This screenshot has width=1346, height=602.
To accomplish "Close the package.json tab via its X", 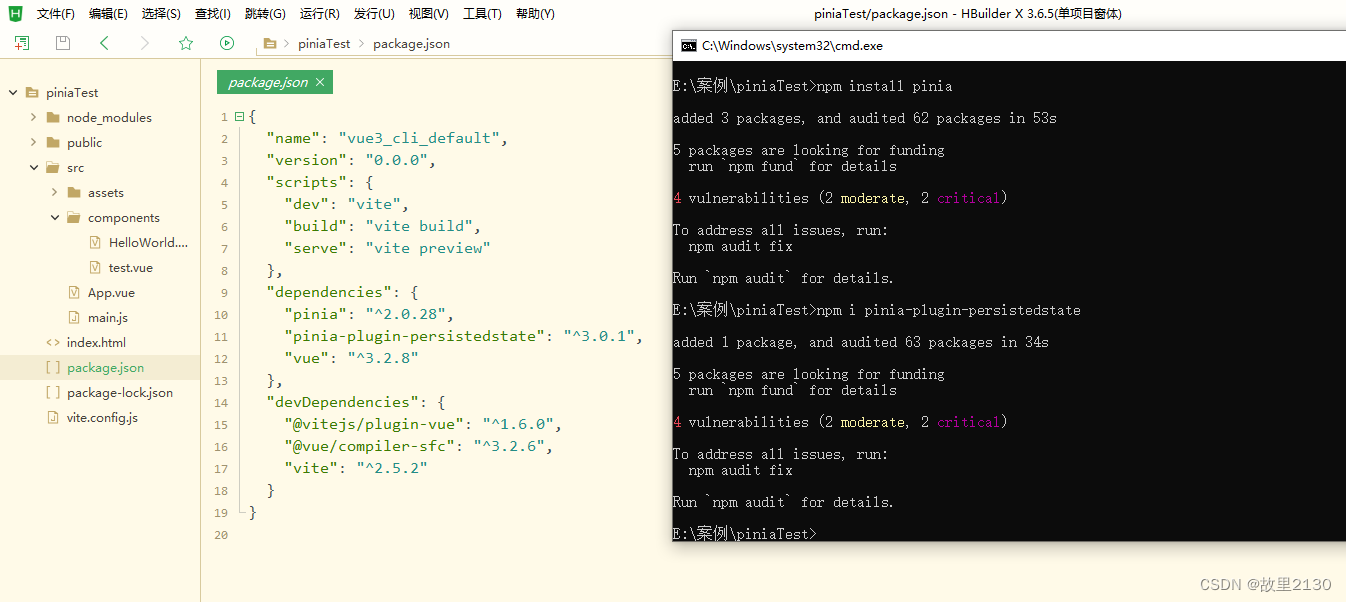I will click(319, 81).
